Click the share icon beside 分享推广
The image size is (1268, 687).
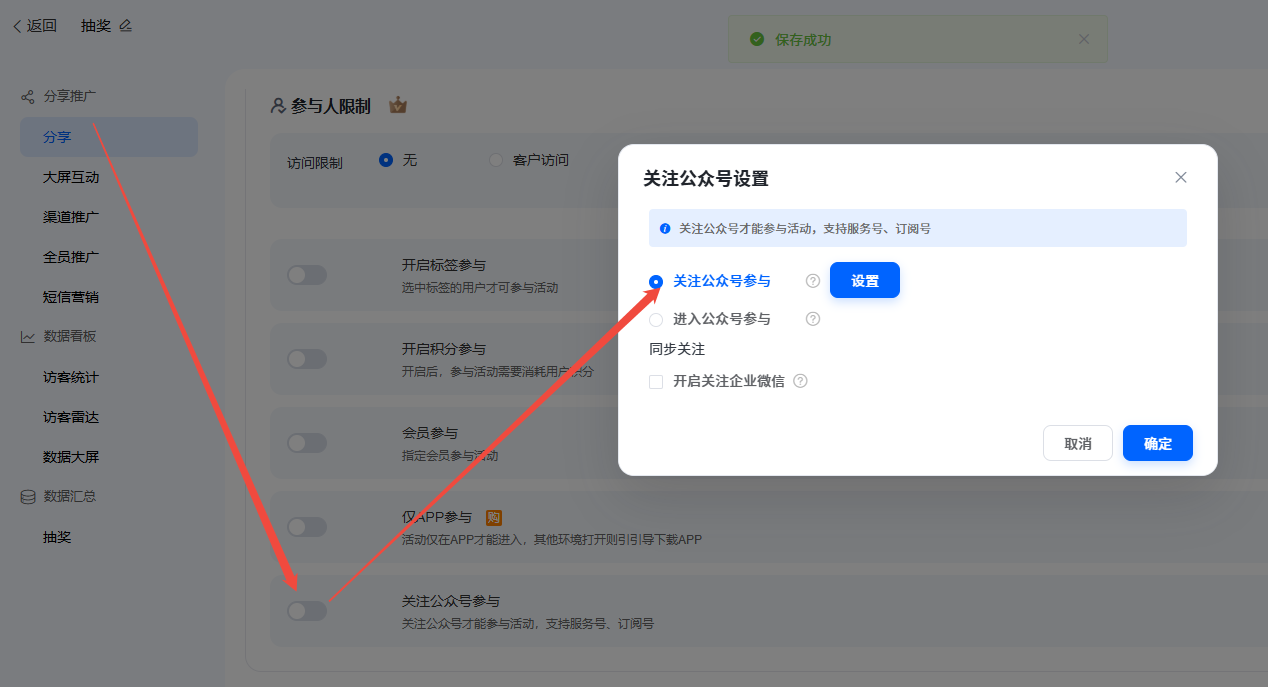coord(28,97)
